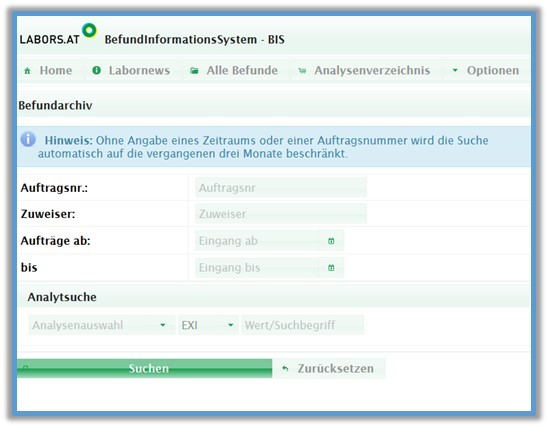This screenshot has width=548, height=427.
Task: Click the Alle Befunde folder icon
Action: pyautogui.click(x=194, y=71)
